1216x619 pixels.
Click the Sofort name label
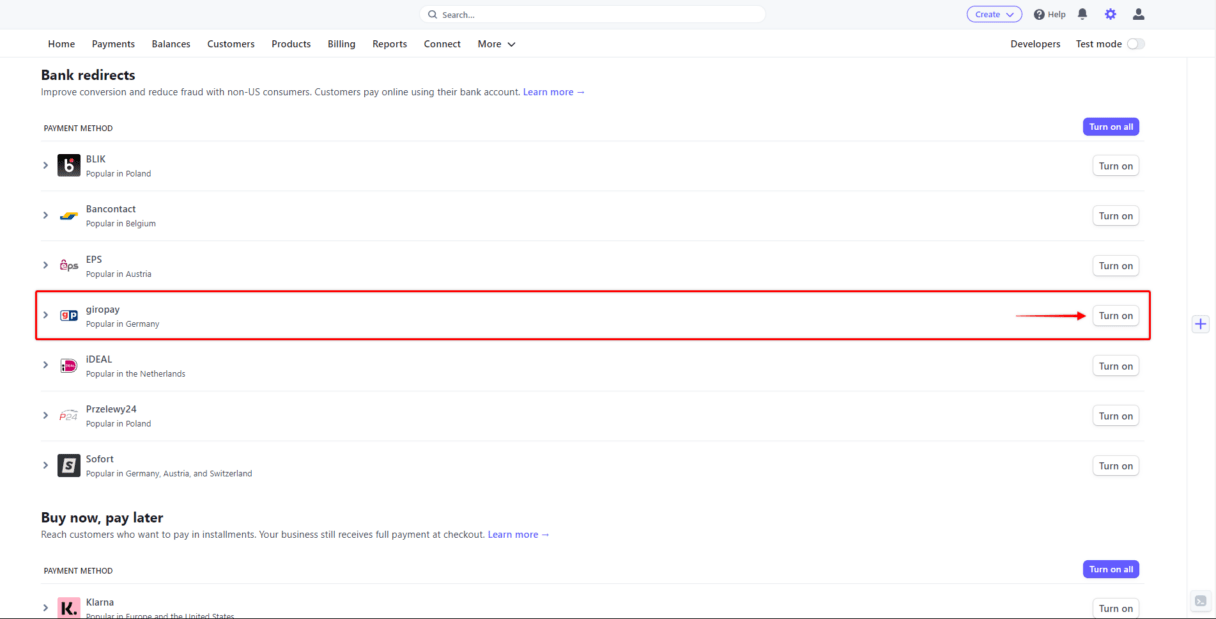(x=100, y=459)
